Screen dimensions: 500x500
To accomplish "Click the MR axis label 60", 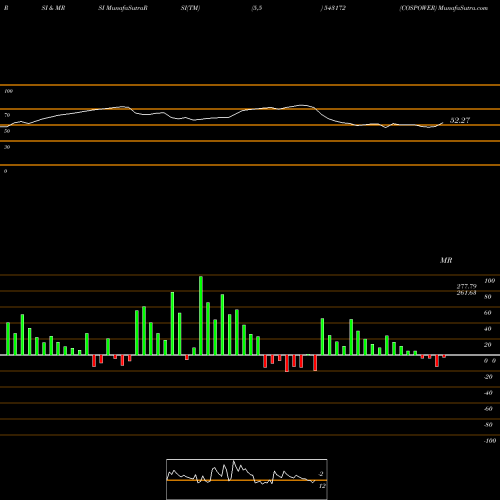I will [x=488, y=313].
